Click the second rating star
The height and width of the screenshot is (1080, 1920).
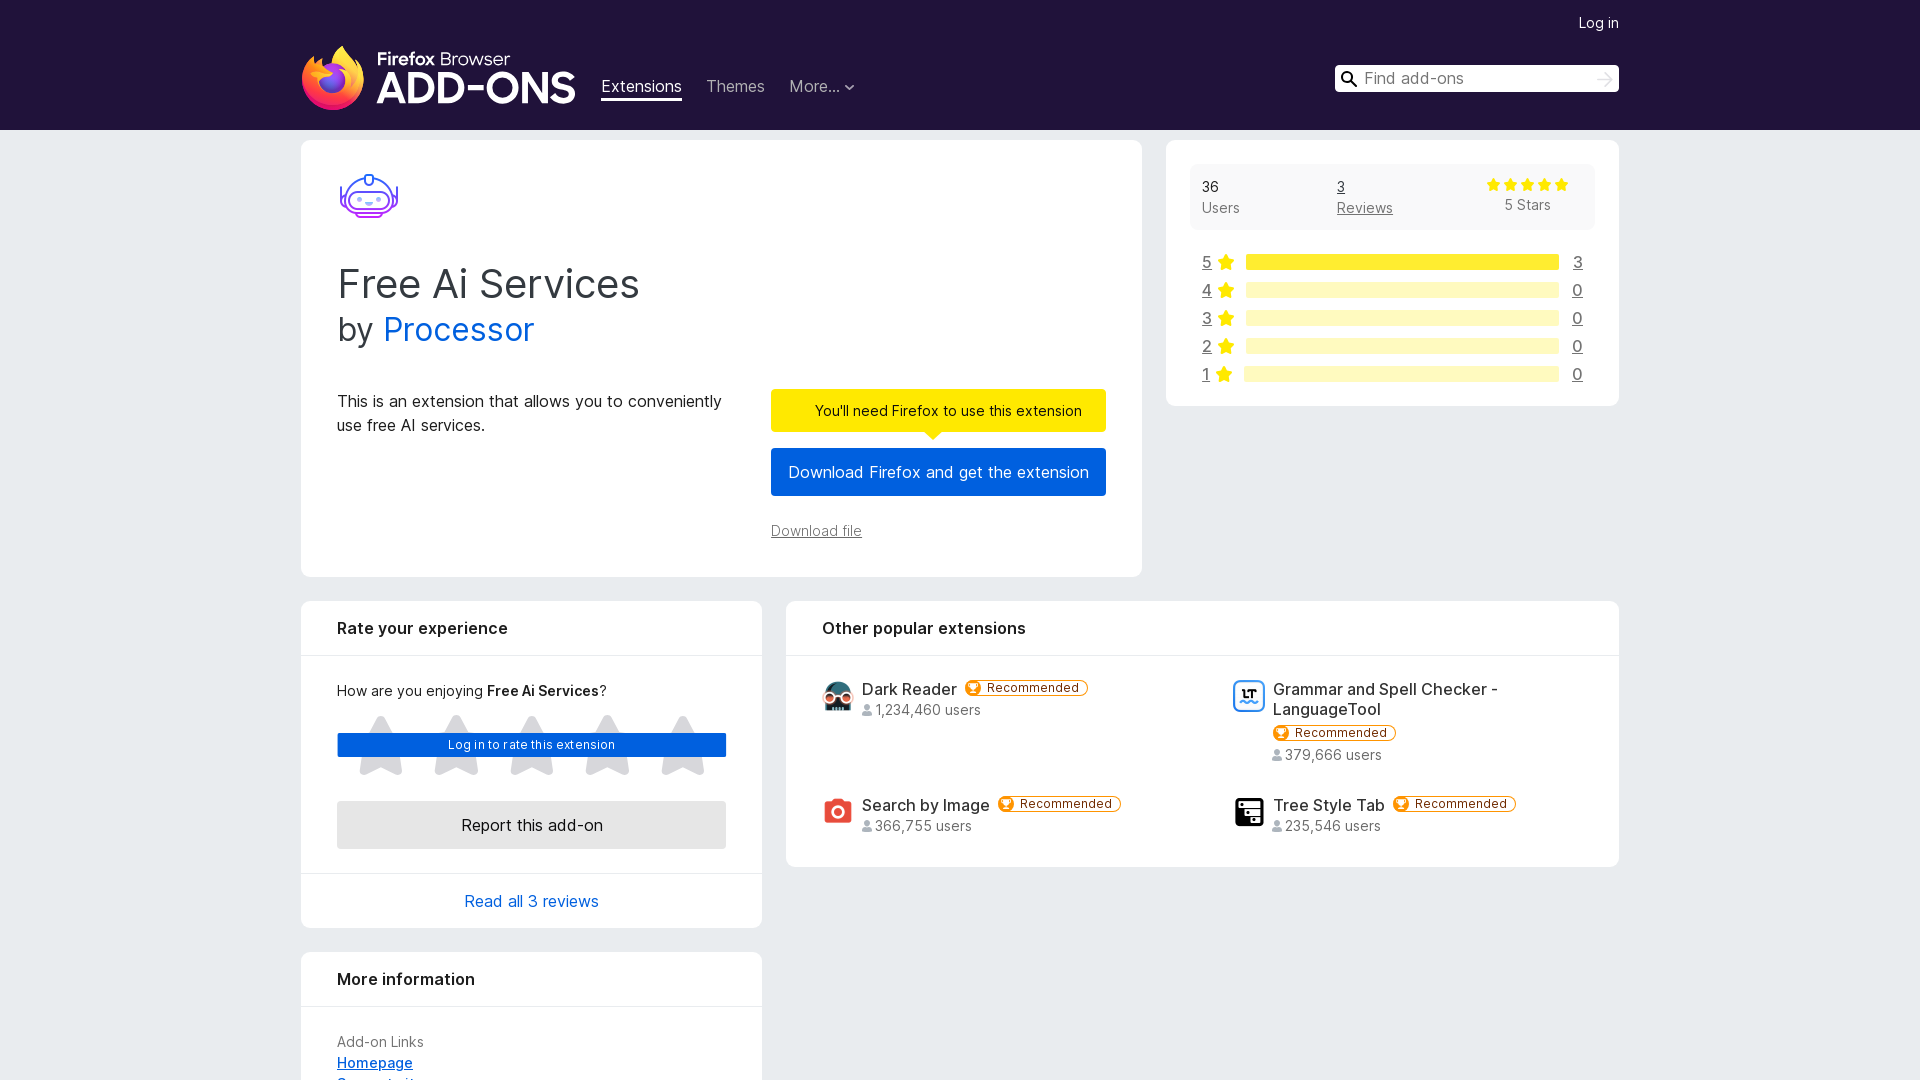456,745
